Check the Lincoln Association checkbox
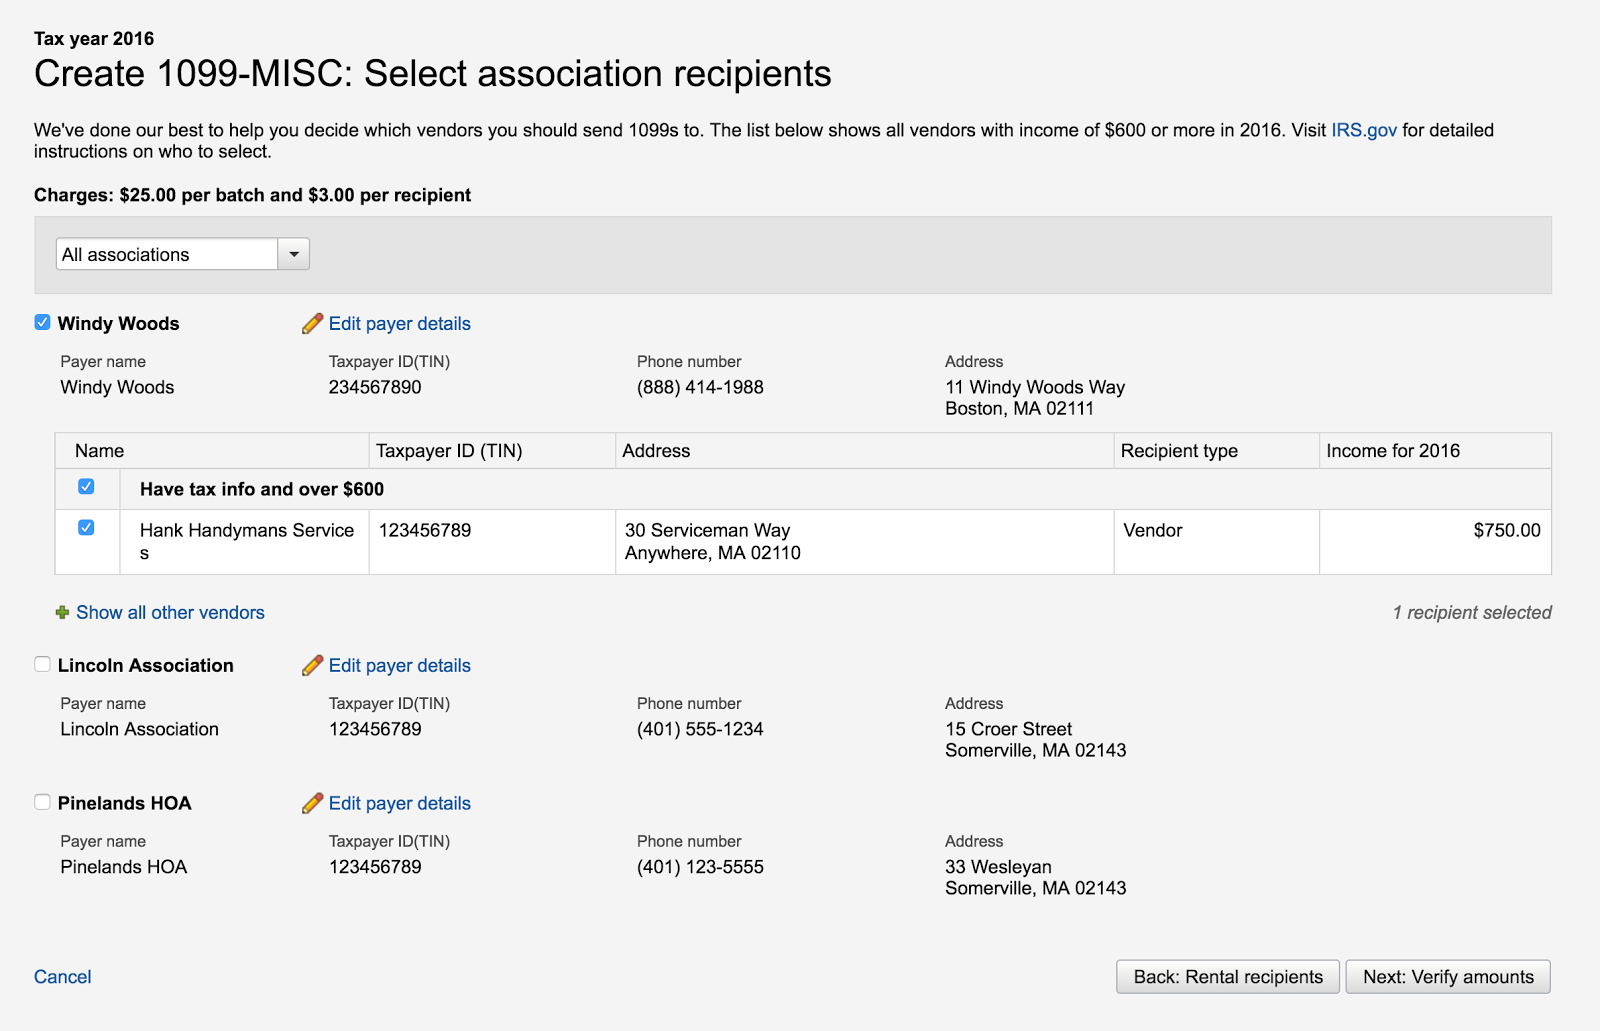1600x1031 pixels. [x=42, y=664]
